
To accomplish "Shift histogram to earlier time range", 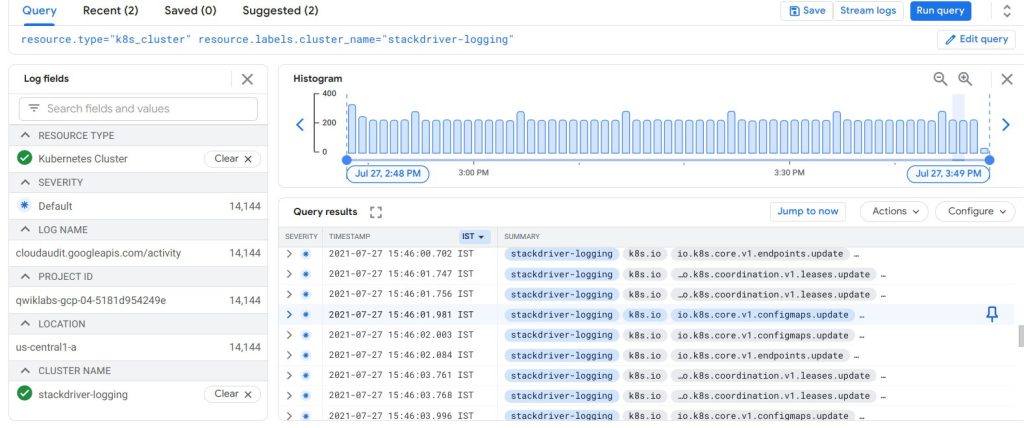I will (x=299, y=124).
